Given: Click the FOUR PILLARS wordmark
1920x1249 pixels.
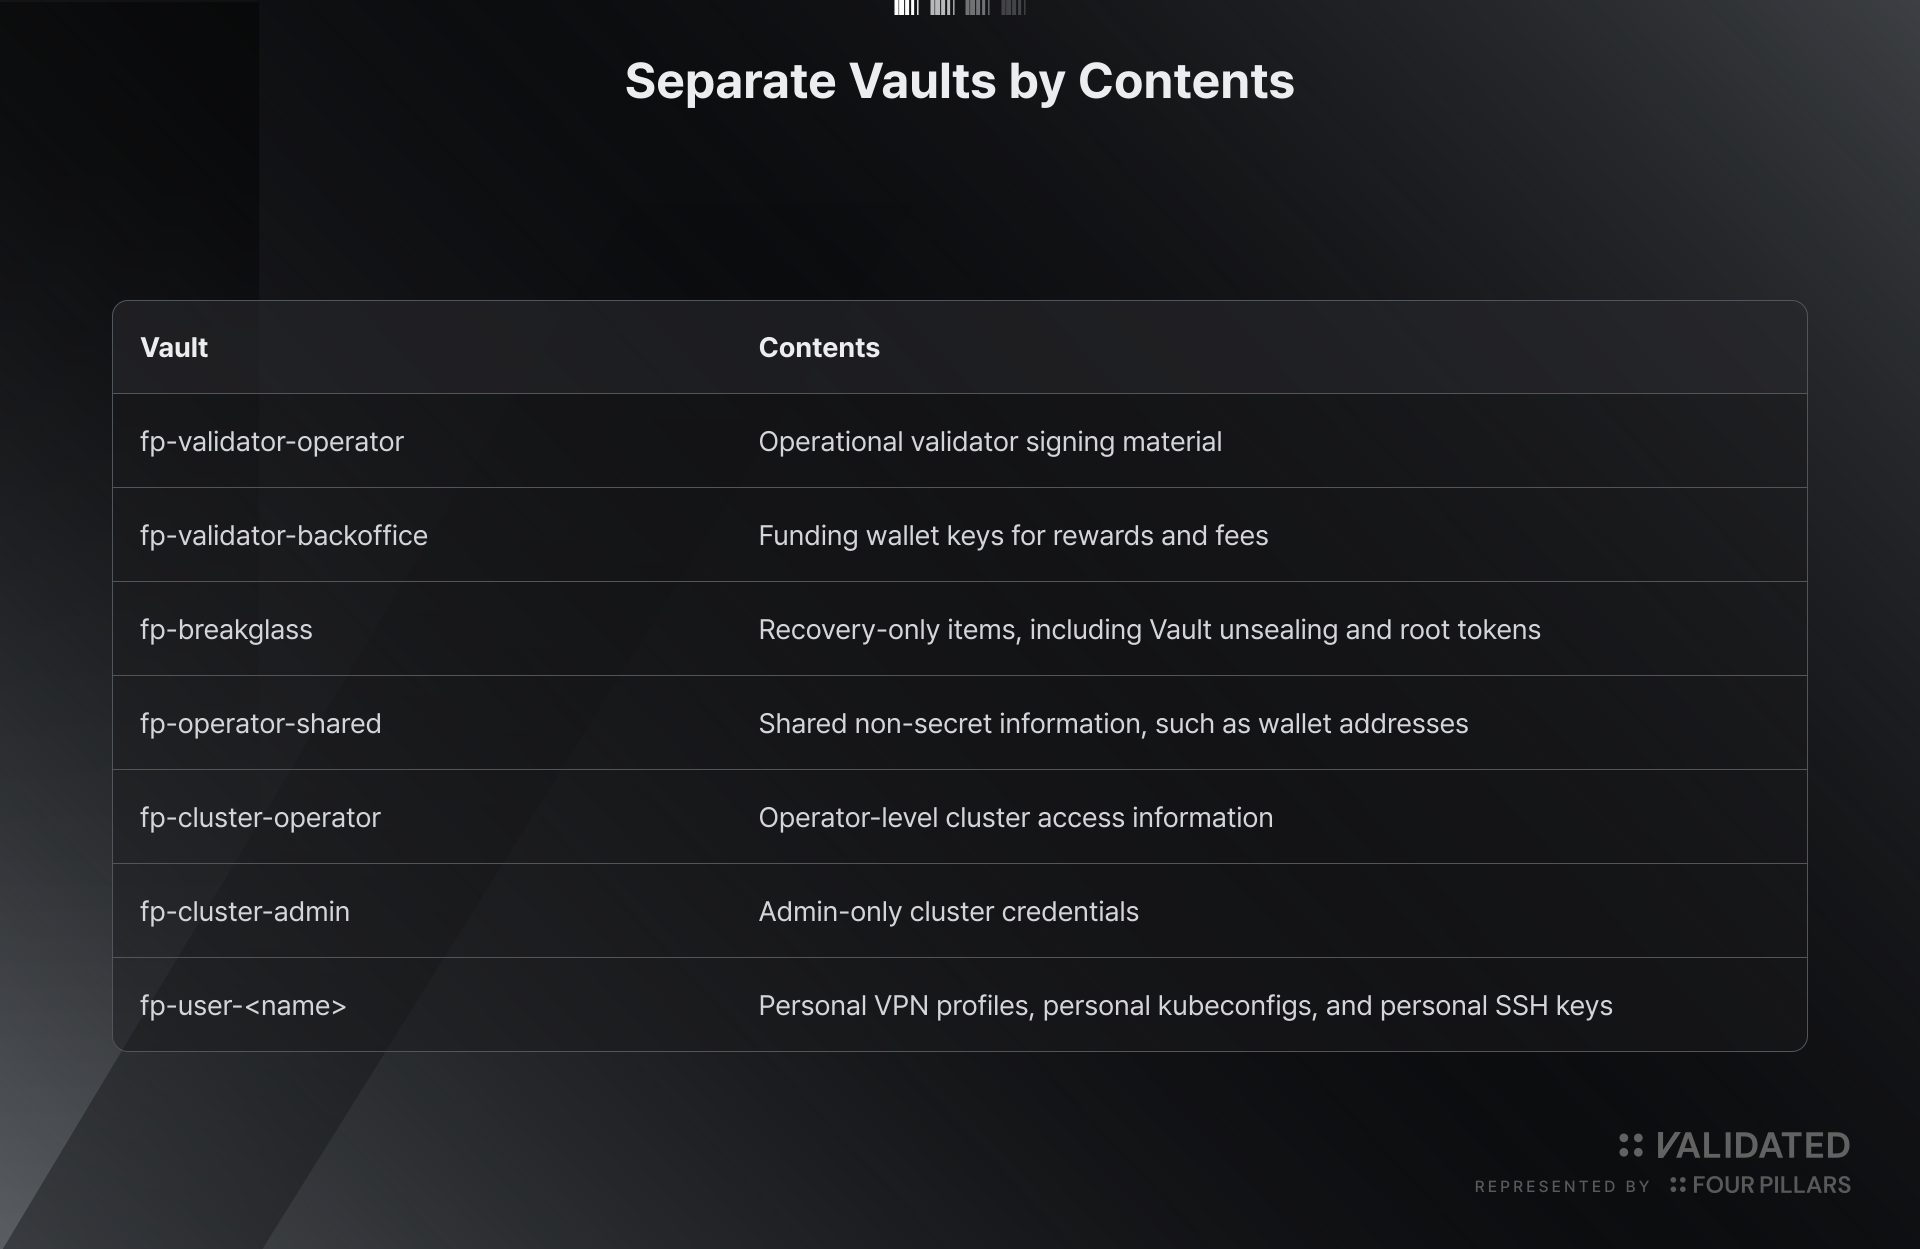Looking at the screenshot, I should point(1771,1185).
